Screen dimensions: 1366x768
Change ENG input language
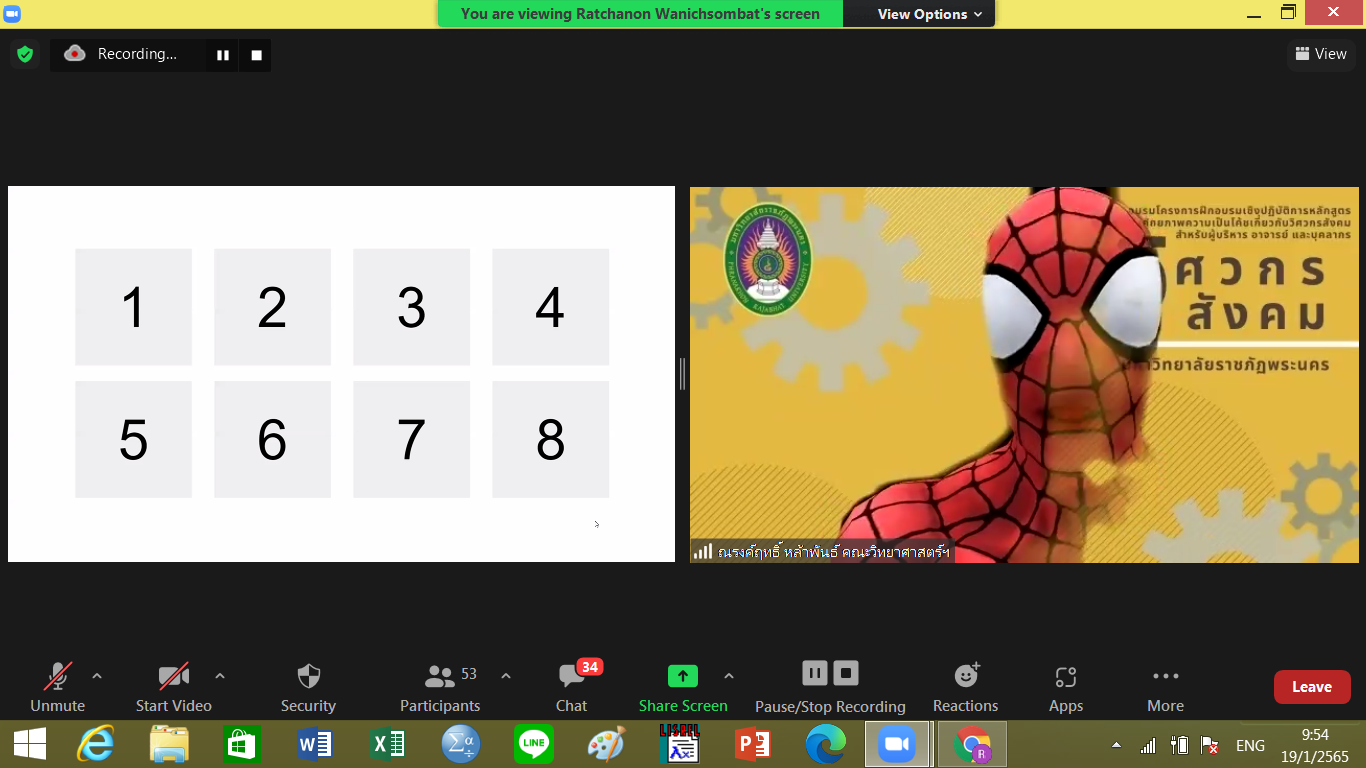coord(1250,745)
